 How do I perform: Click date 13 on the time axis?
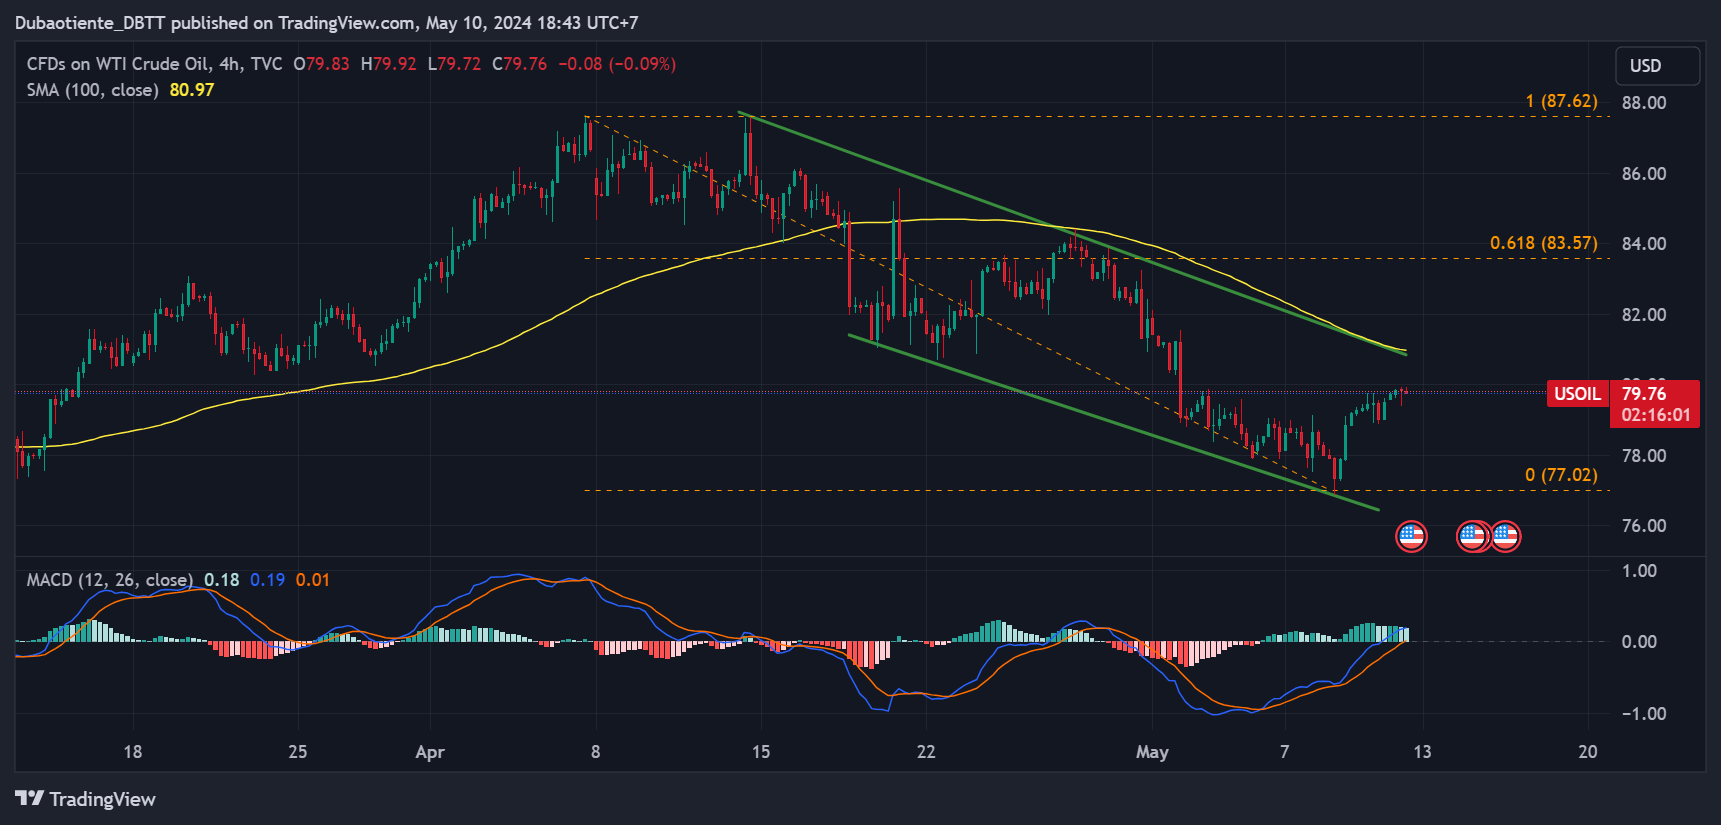click(1422, 752)
